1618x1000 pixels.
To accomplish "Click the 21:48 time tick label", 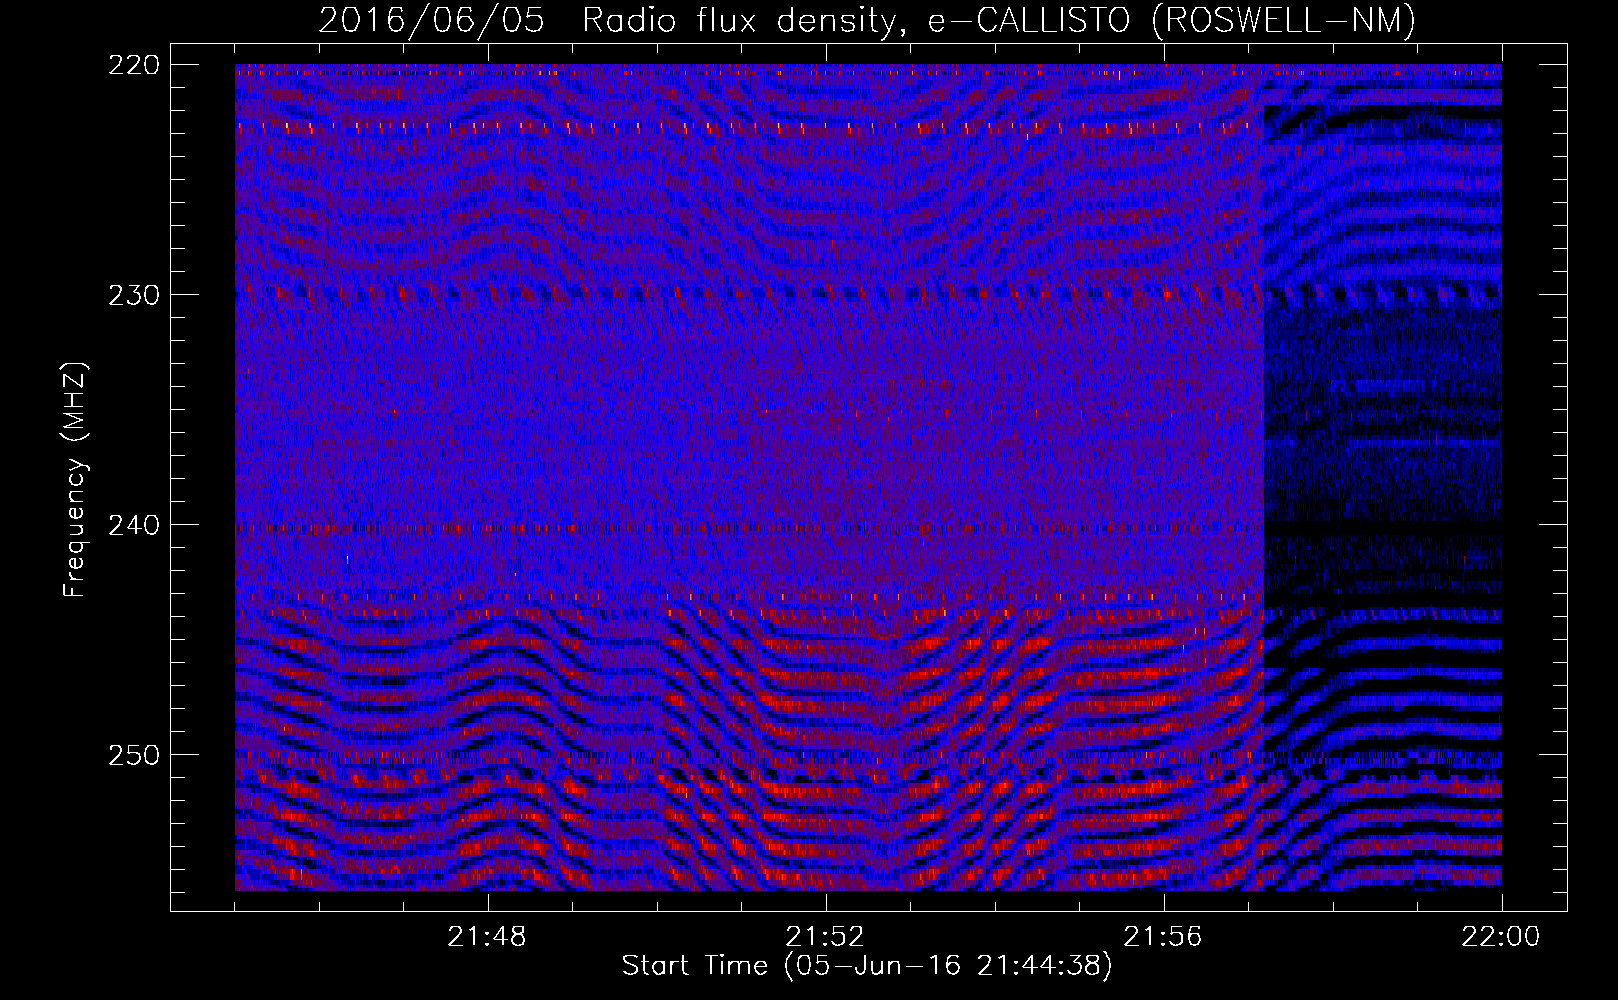I will coord(488,937).
